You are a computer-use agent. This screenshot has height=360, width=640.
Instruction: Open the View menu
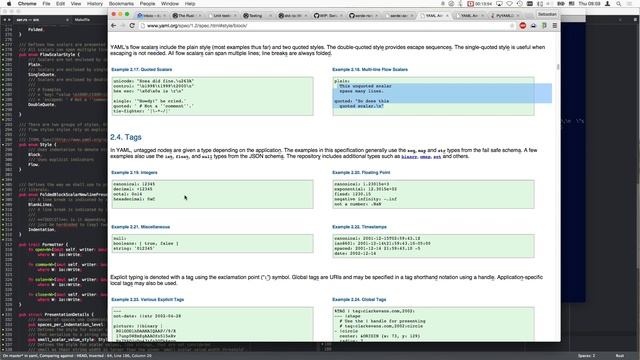click(76, 4)
